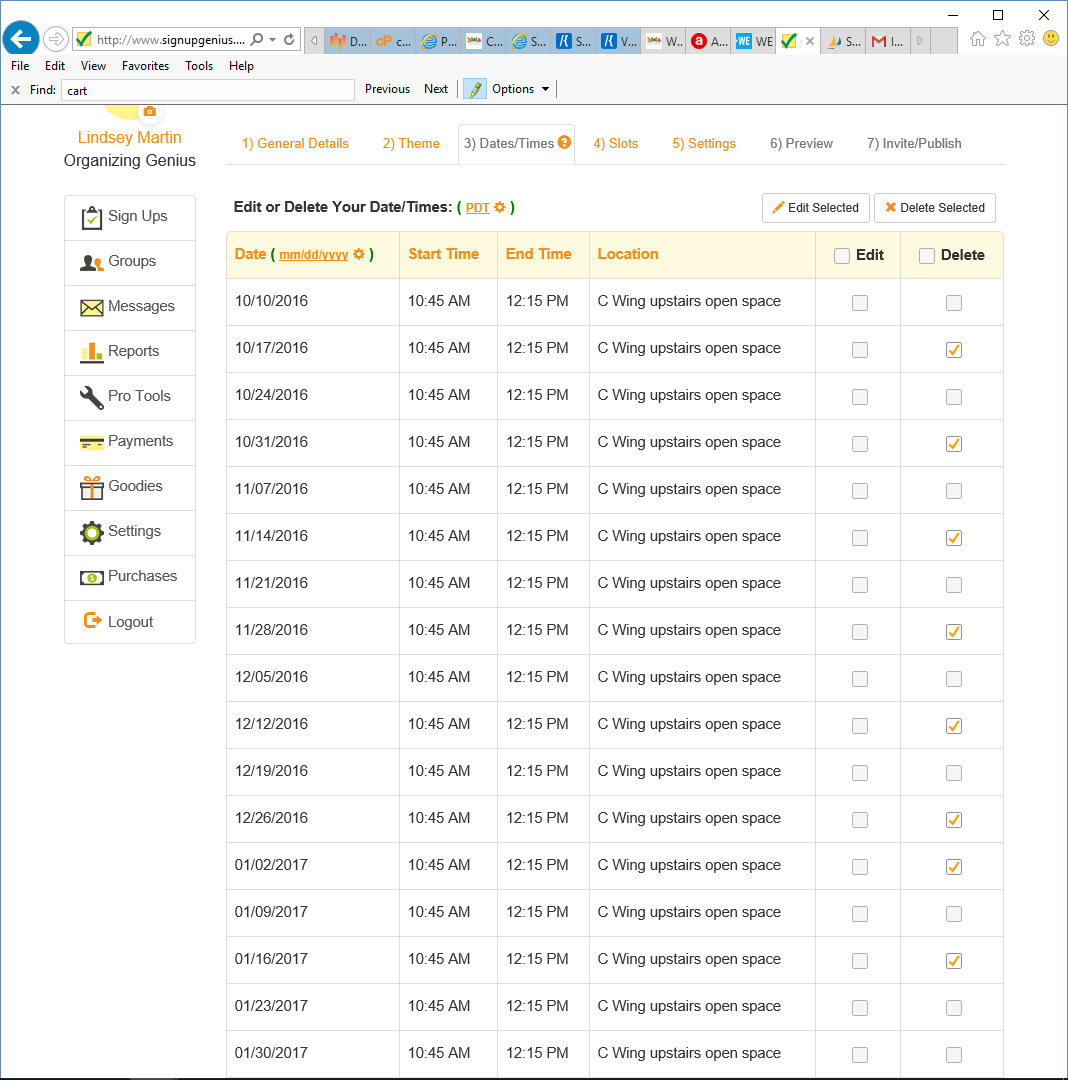The height and width of the screenshot is (1080, 1068).
Task: Click into the Find text field
Action: coord(208,90)
